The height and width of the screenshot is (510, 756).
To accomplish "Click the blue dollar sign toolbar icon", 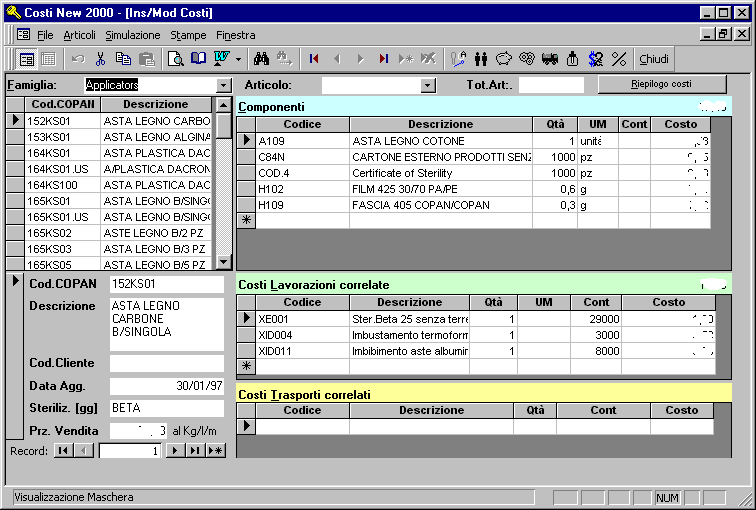I will tap(596, 59).
